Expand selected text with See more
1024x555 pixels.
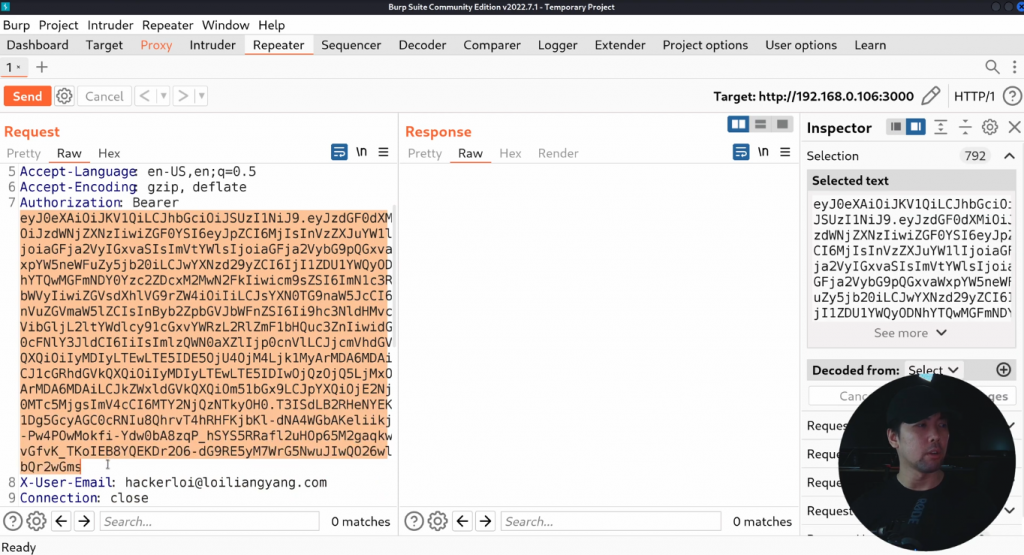tap(910, 333)
